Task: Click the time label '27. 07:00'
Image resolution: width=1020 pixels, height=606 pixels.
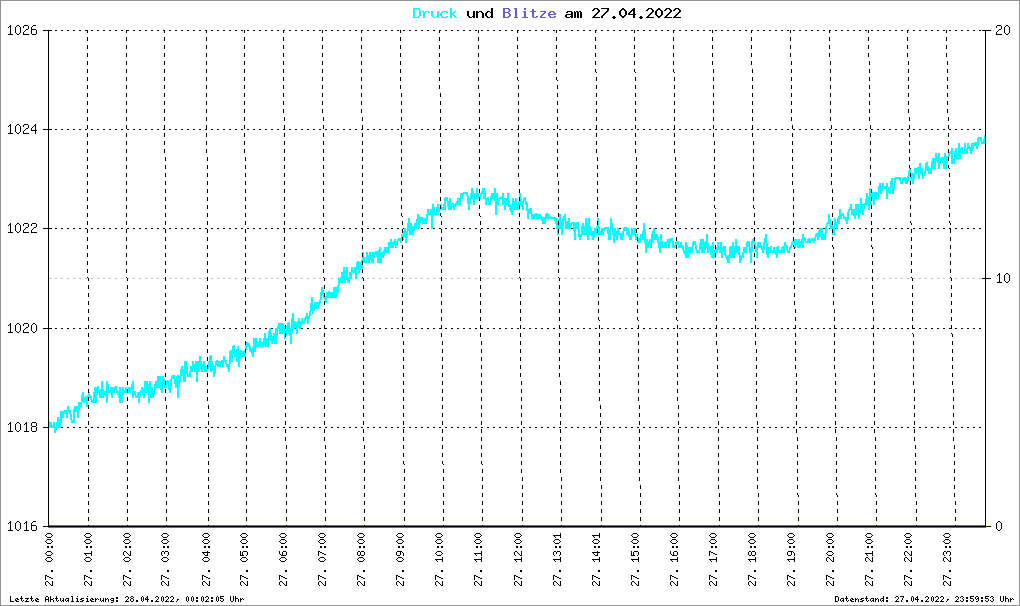Action: [x=323, y=560]
